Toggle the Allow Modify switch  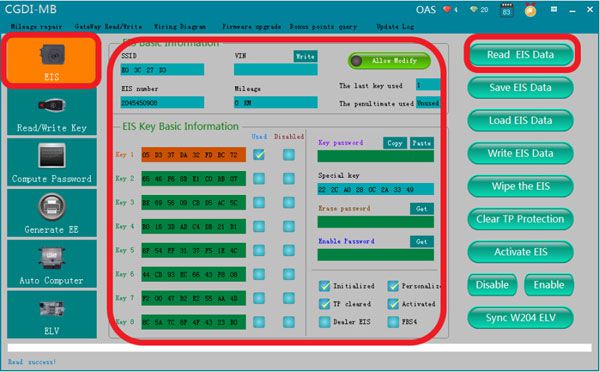pyautogui.click(x=390, y=60)
